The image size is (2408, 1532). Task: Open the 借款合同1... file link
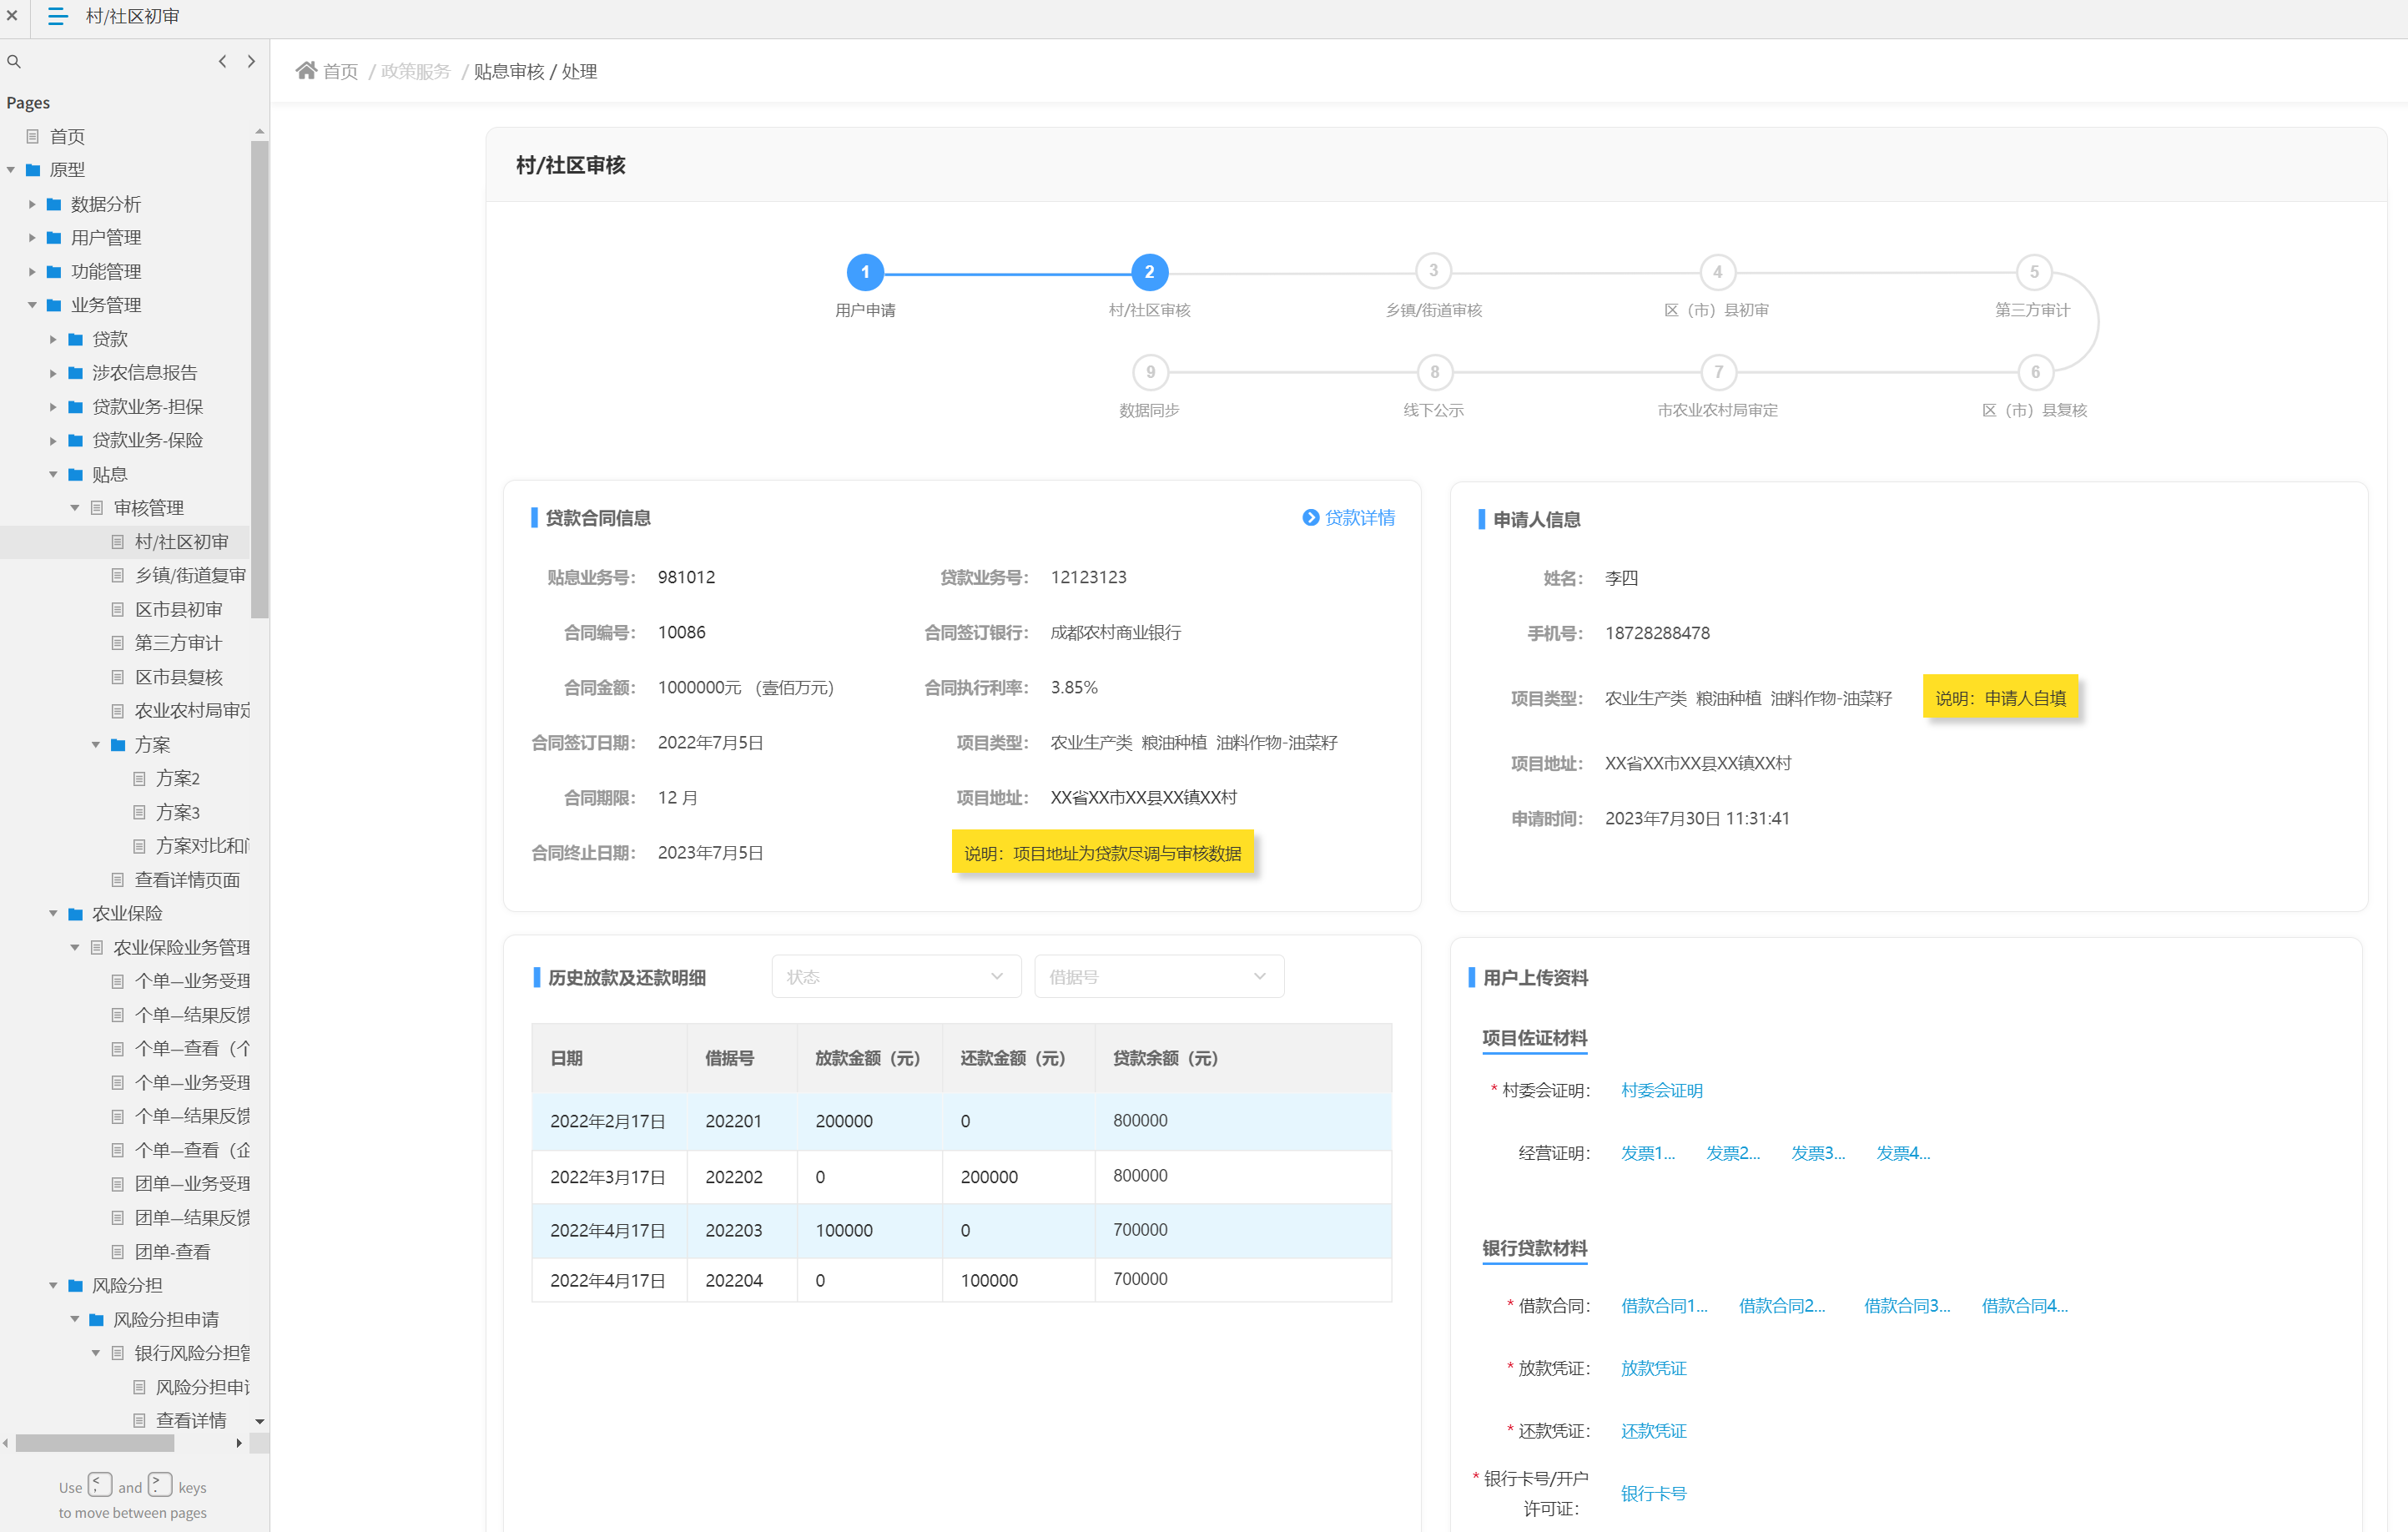point(1664,1305)
